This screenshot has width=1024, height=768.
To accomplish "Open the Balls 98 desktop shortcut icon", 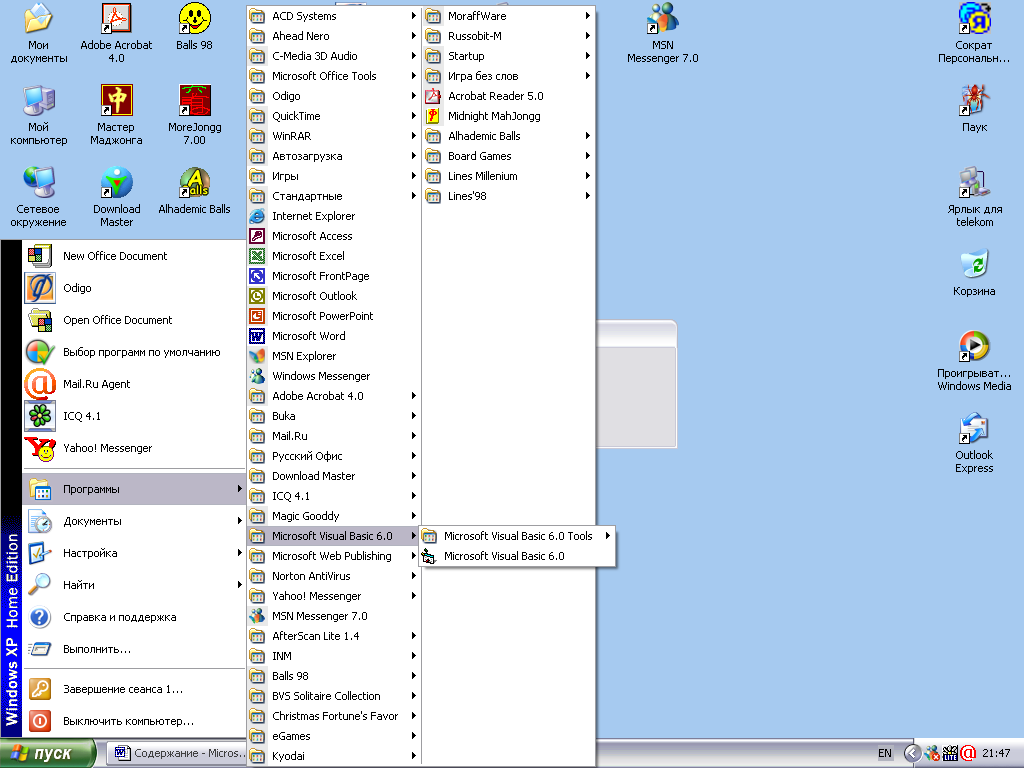I will (x=195, y=19).
